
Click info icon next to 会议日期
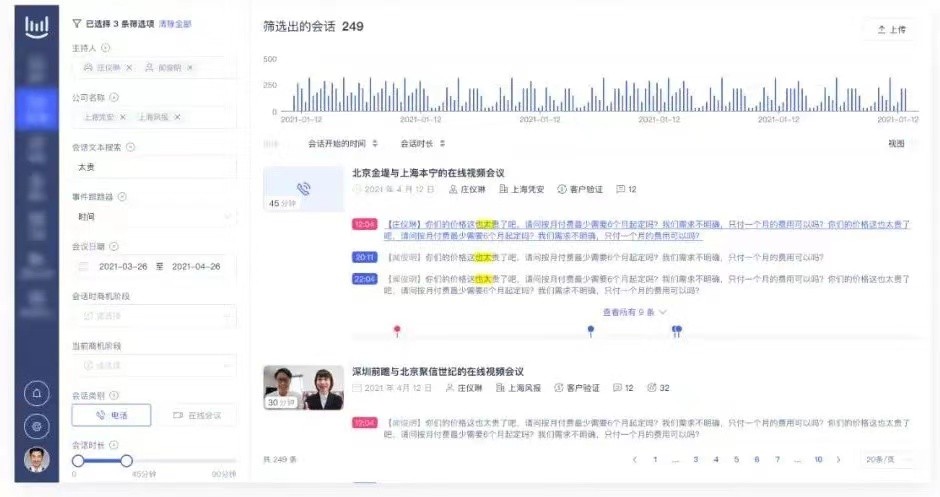[x=114, y=246]
